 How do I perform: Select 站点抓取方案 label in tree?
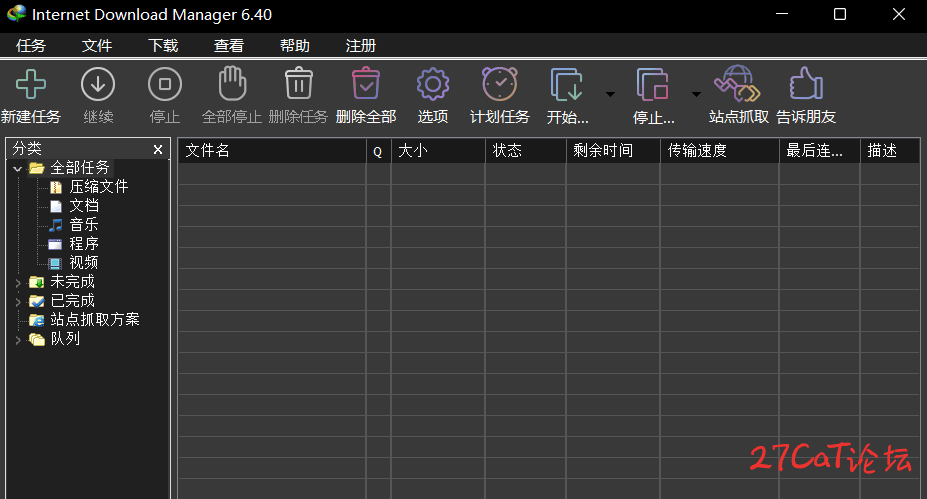coord(95,319)
